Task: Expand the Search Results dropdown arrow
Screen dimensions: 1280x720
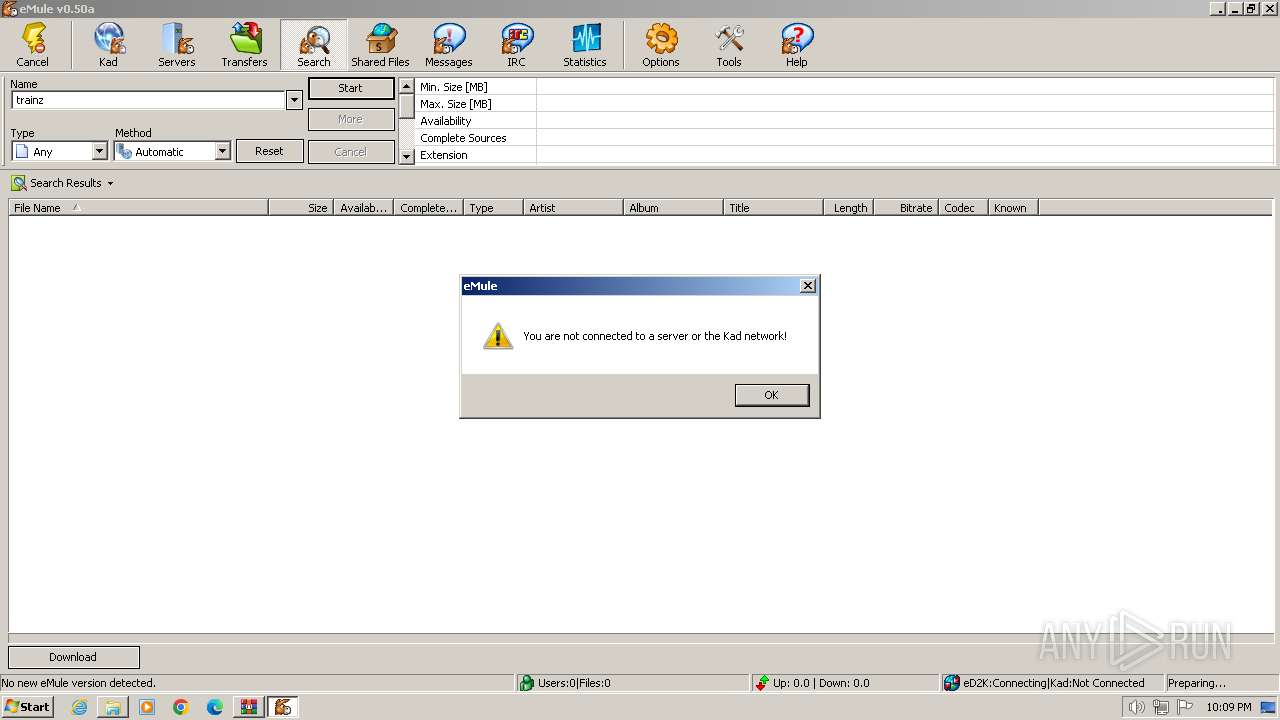Action: point(110,184)
